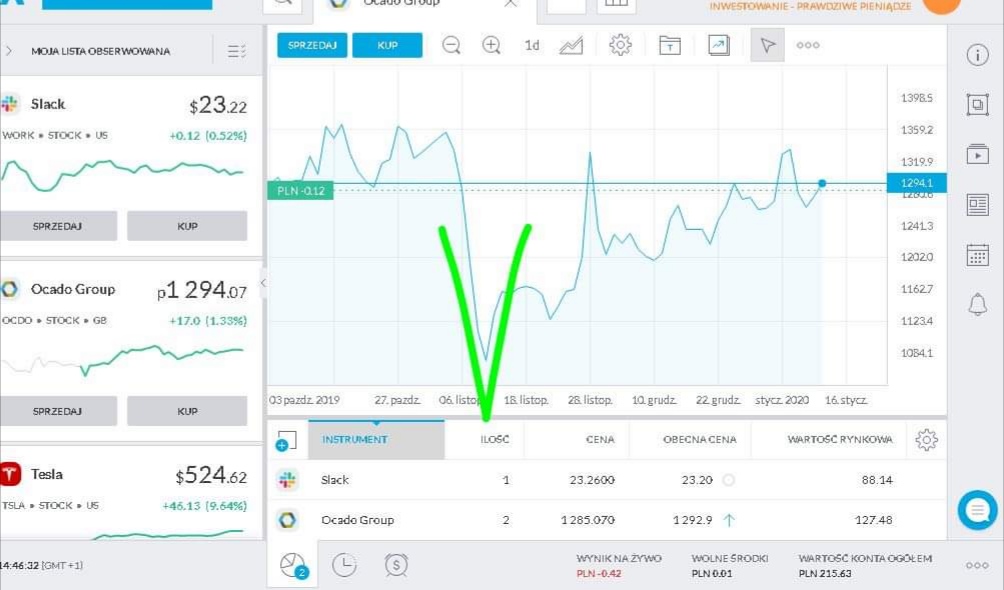Click the add-position plus icon beside INSTRUMENT
1004x590 pixels.
pos(286,441)
